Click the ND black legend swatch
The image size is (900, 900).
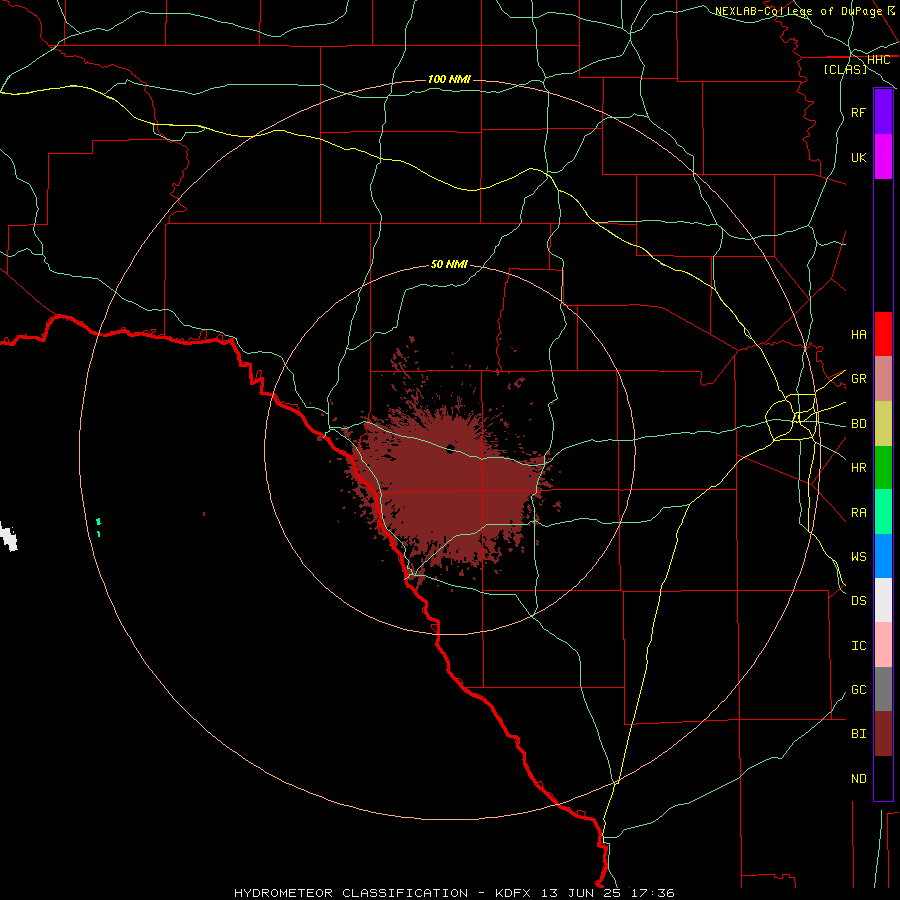tap(883, 778)
